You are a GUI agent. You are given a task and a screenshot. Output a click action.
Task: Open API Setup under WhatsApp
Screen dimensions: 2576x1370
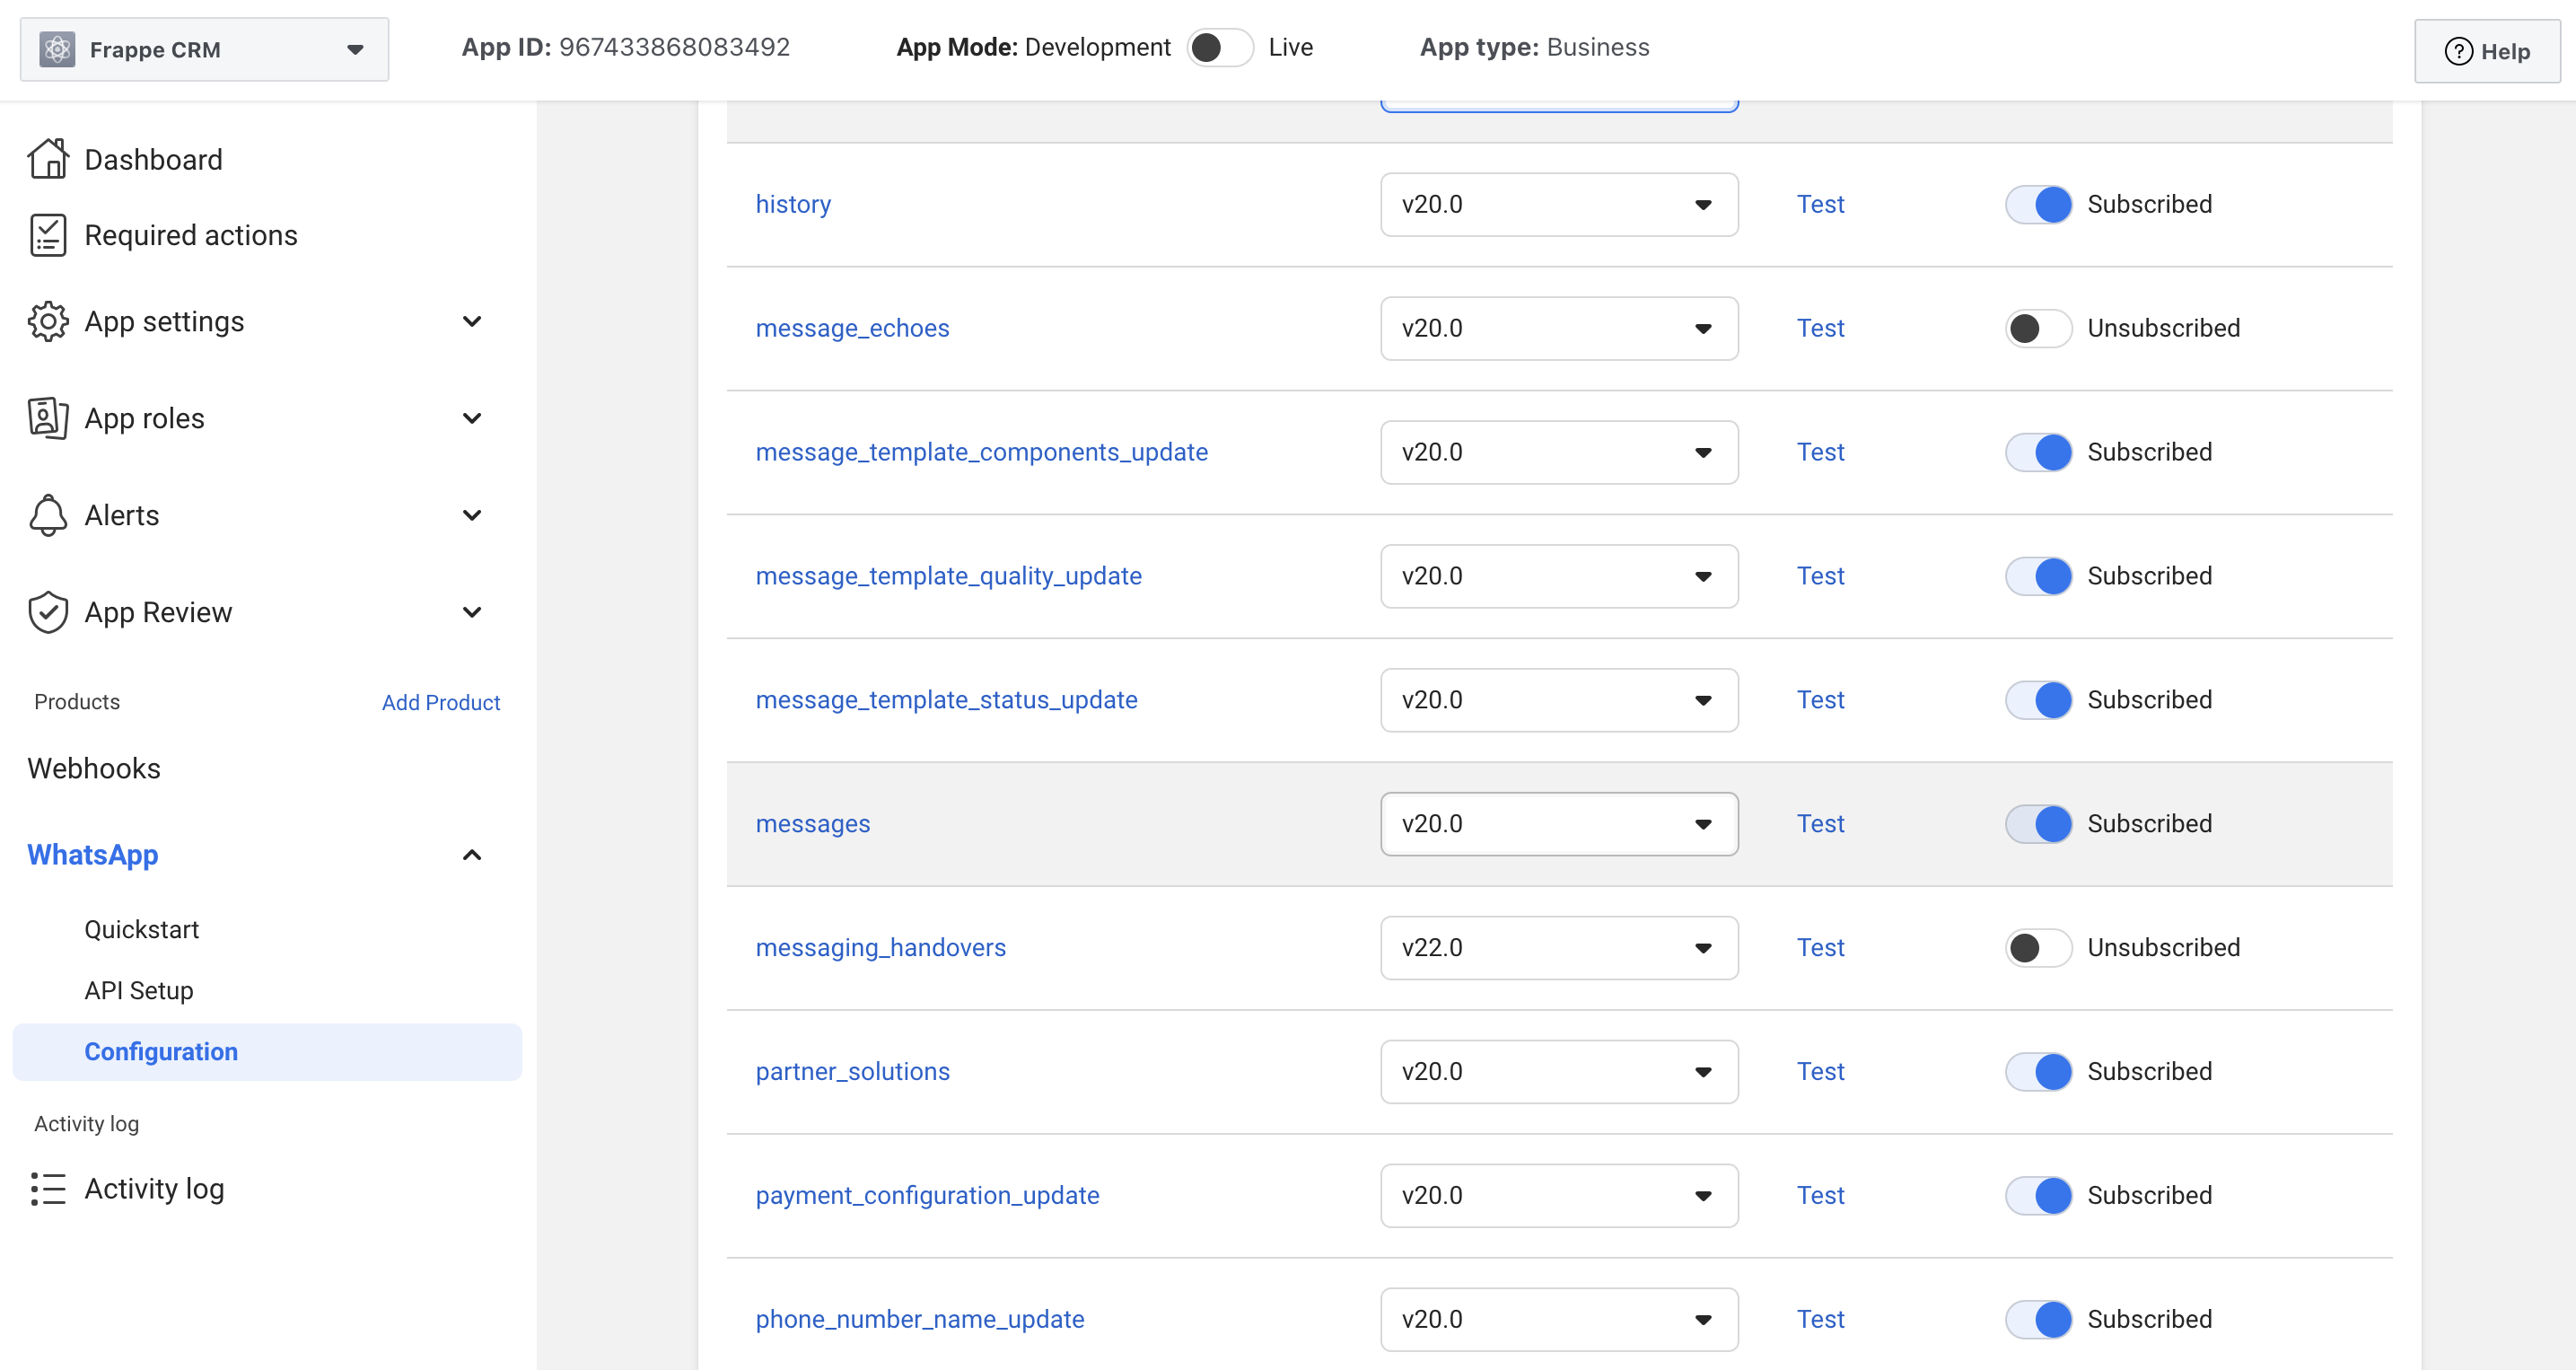click(x=139, y=990)
